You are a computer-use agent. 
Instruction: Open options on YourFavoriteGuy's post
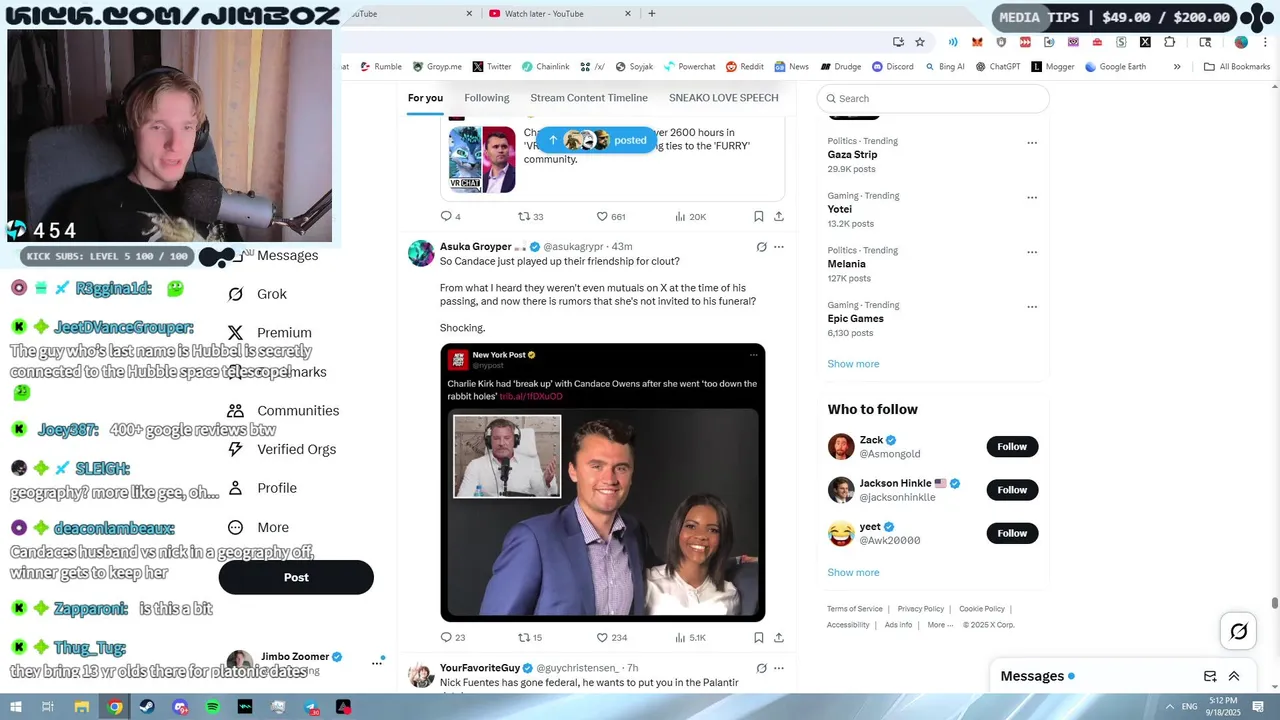click(779, 668)
